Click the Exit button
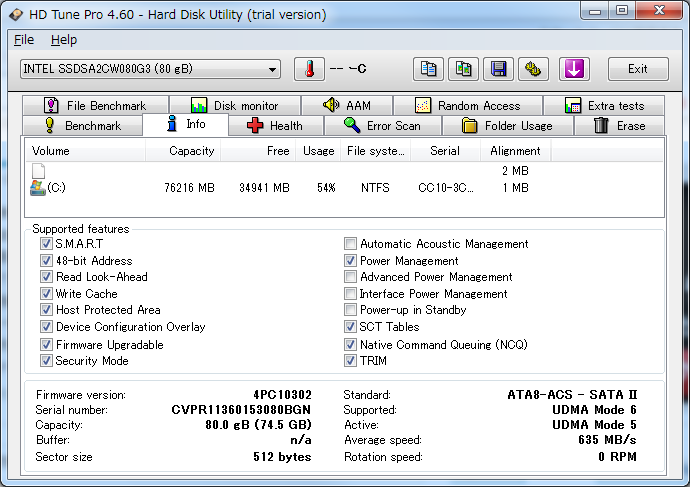Viewport: 690px width, 487px height. [x=638, y=69]
